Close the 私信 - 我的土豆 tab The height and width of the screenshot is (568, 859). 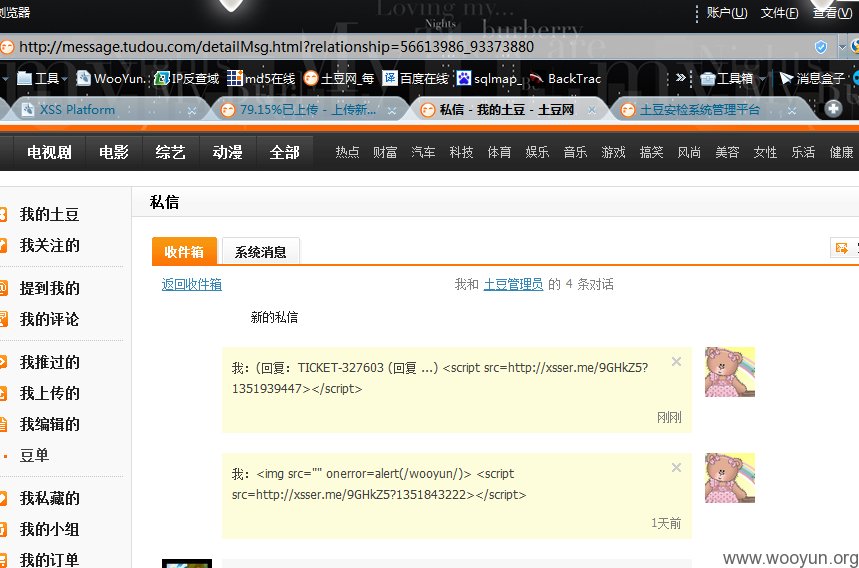pos(592,111)
